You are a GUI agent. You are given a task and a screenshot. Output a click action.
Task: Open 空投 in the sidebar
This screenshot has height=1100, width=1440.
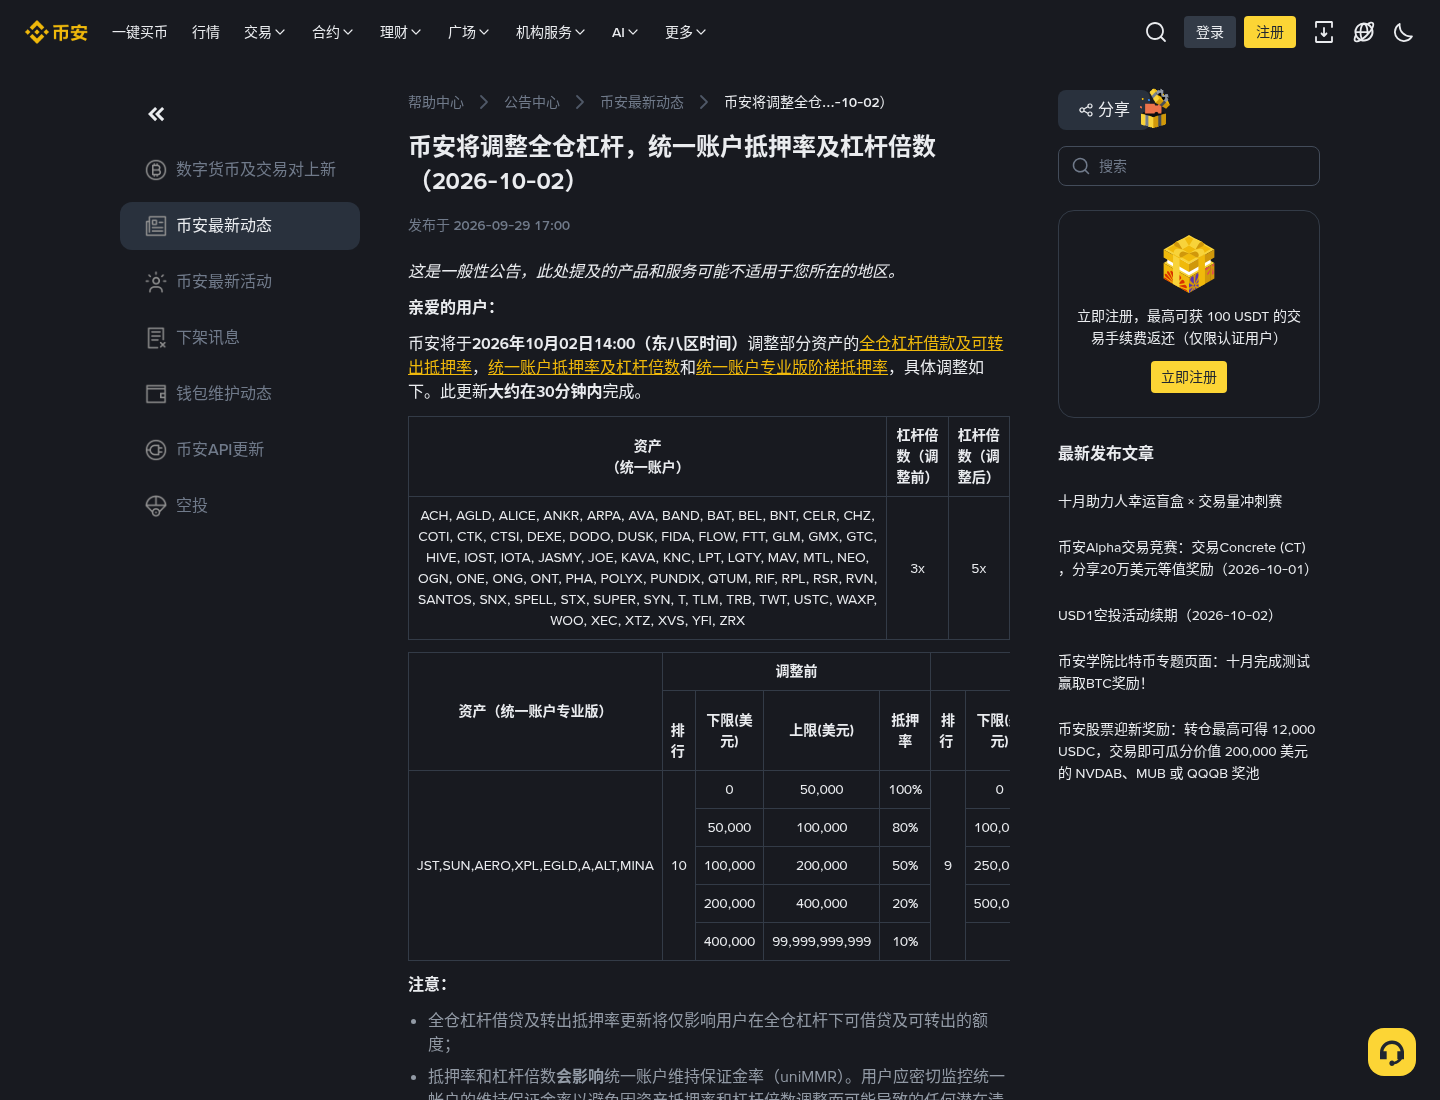[240, 506]
